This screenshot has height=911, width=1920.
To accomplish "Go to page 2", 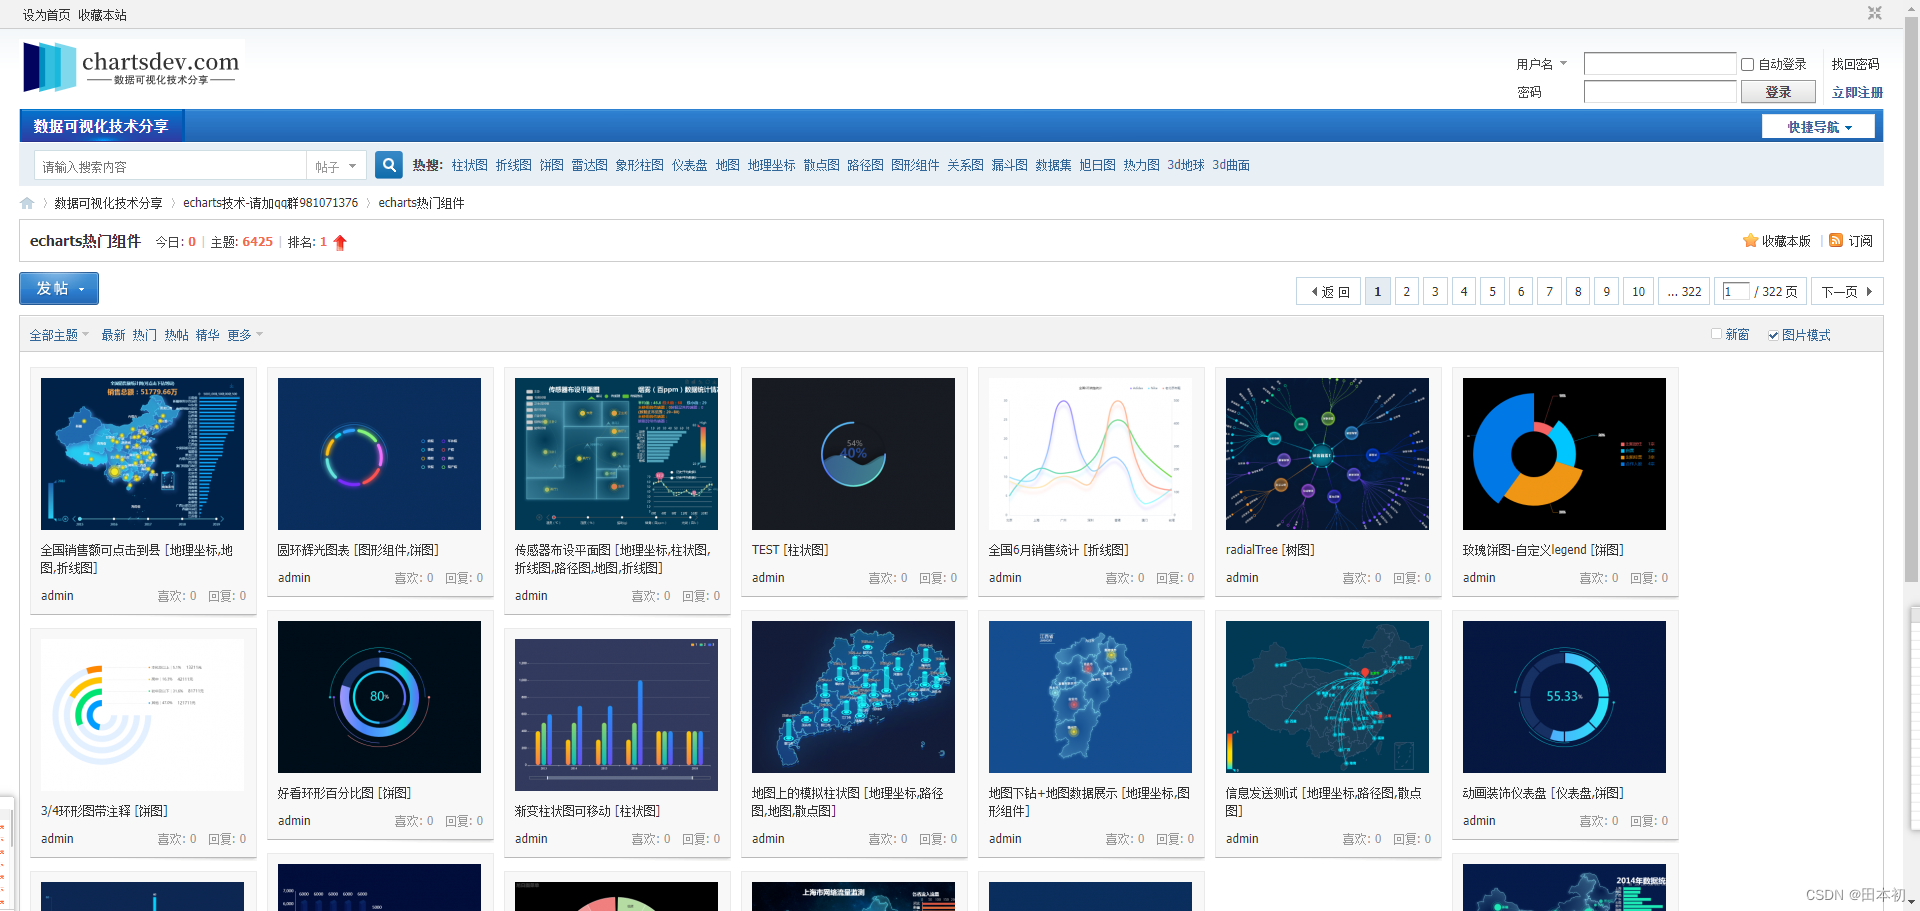I will point(1406,291).
